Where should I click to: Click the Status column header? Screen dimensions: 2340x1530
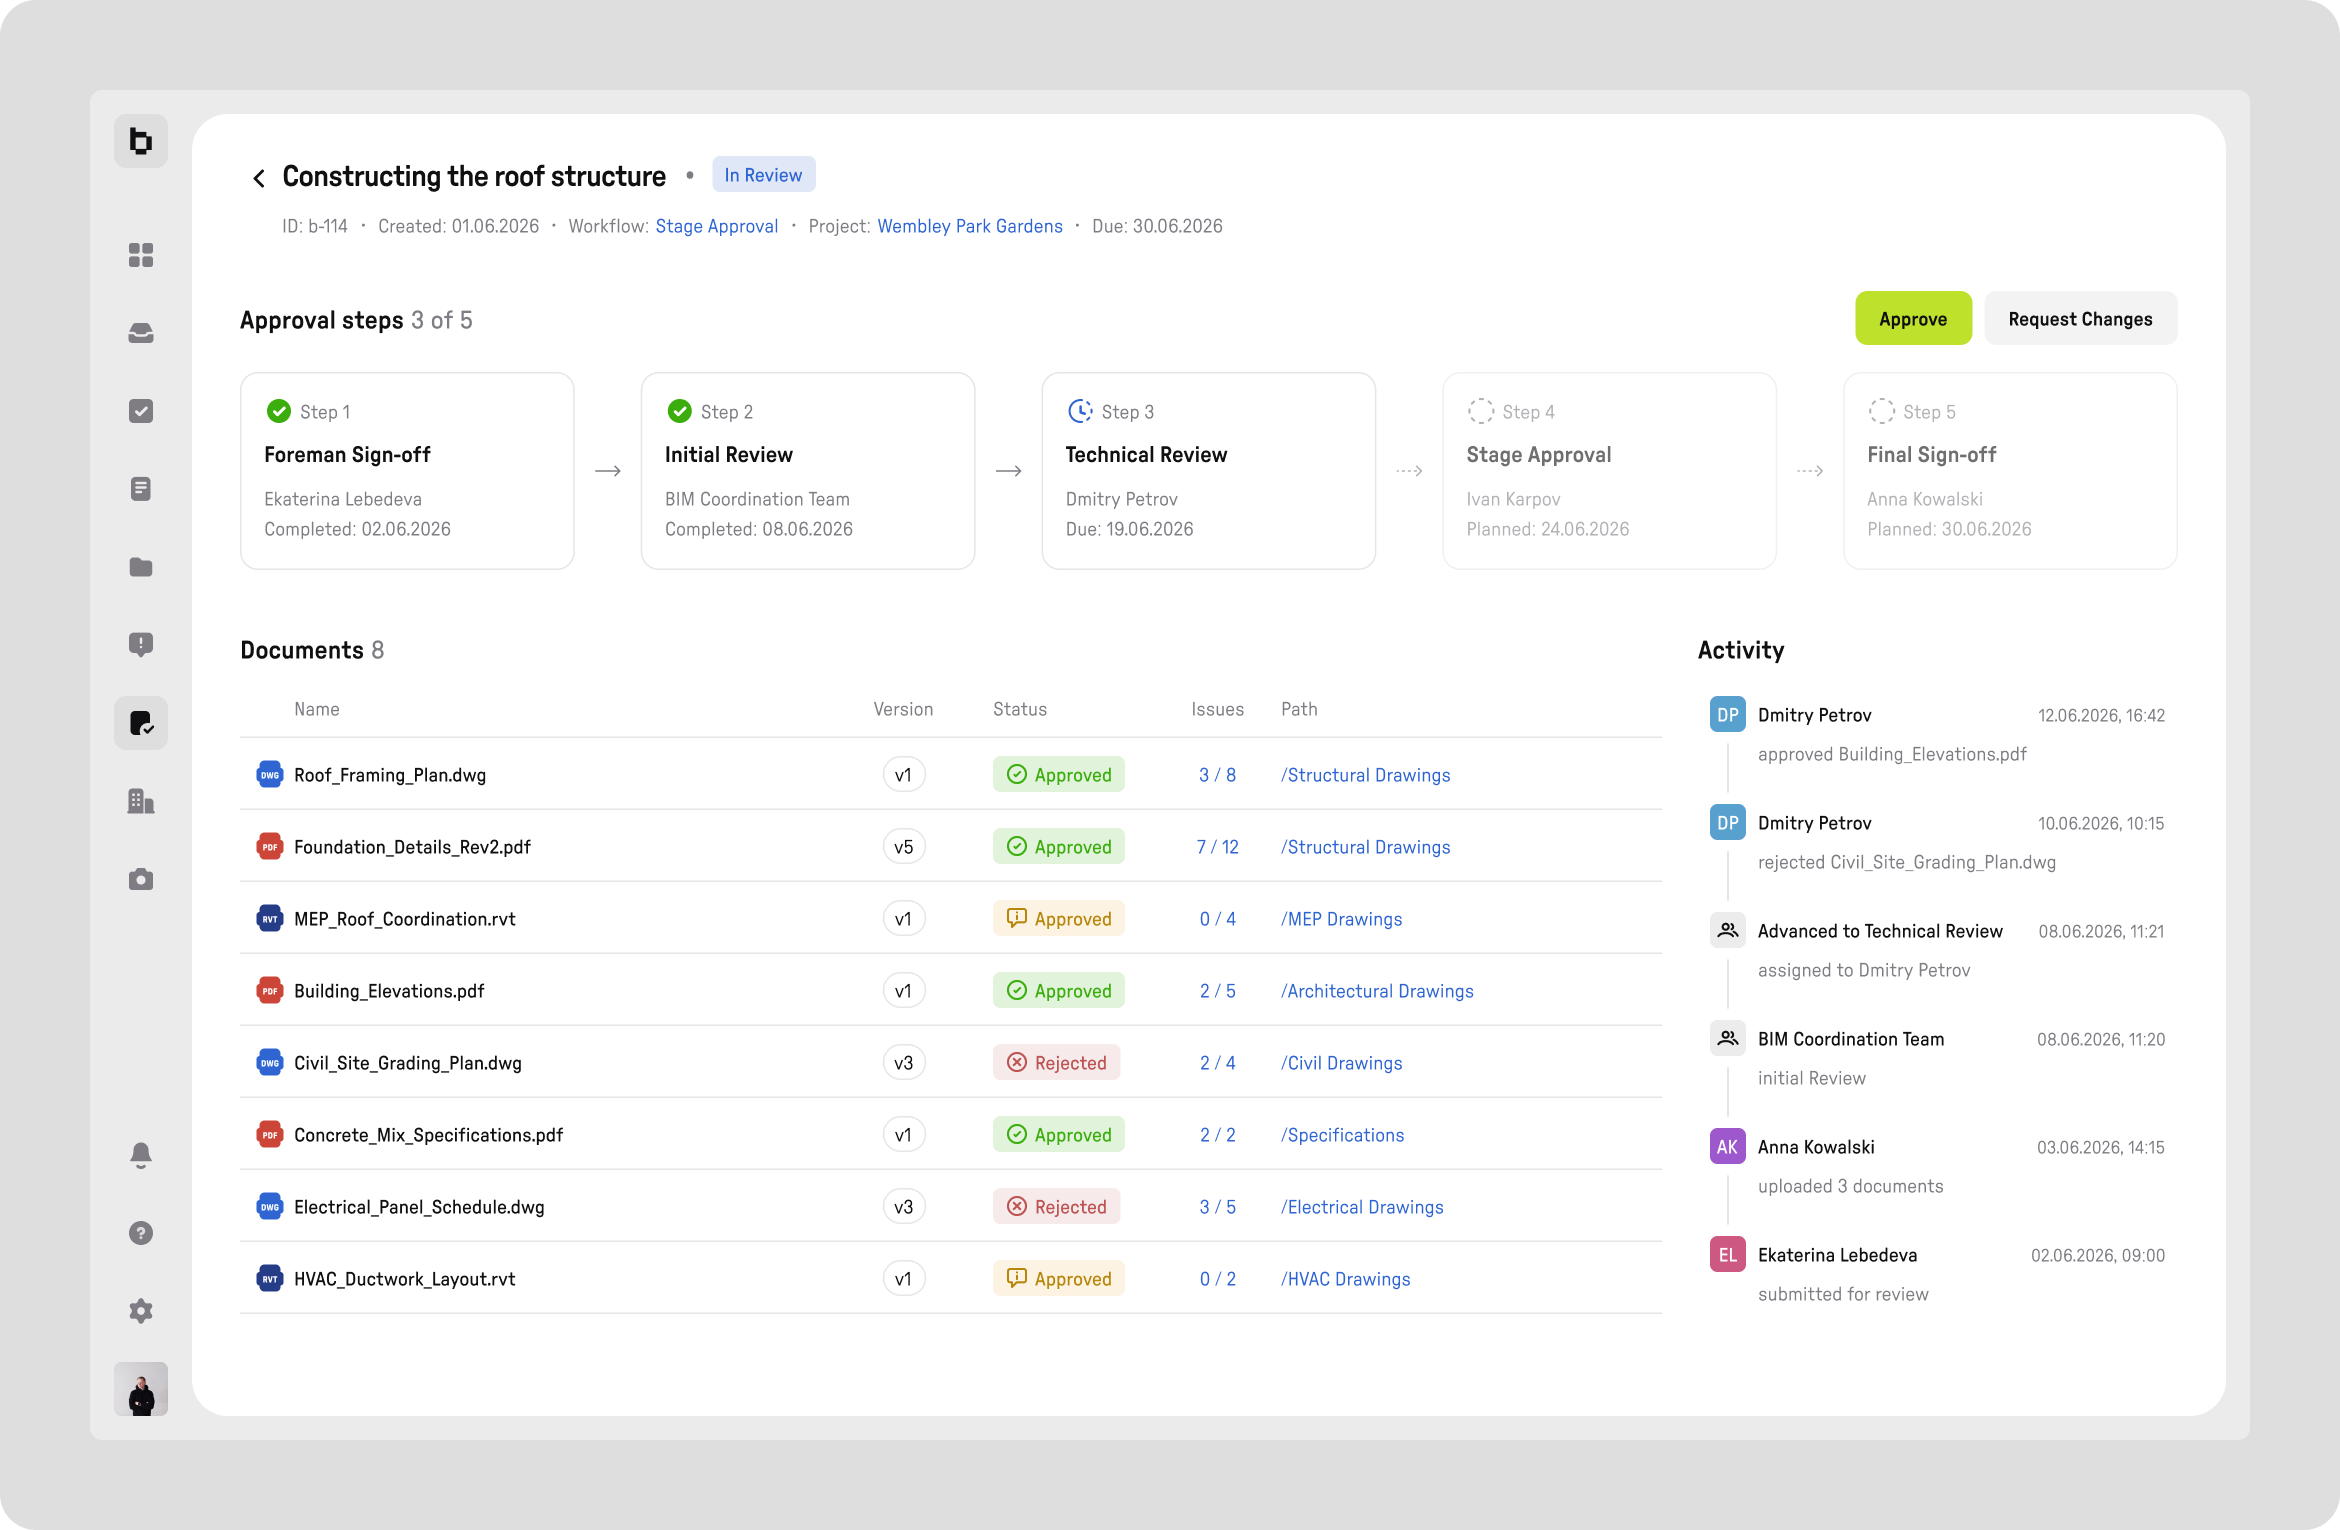[x=1020, y=709]
